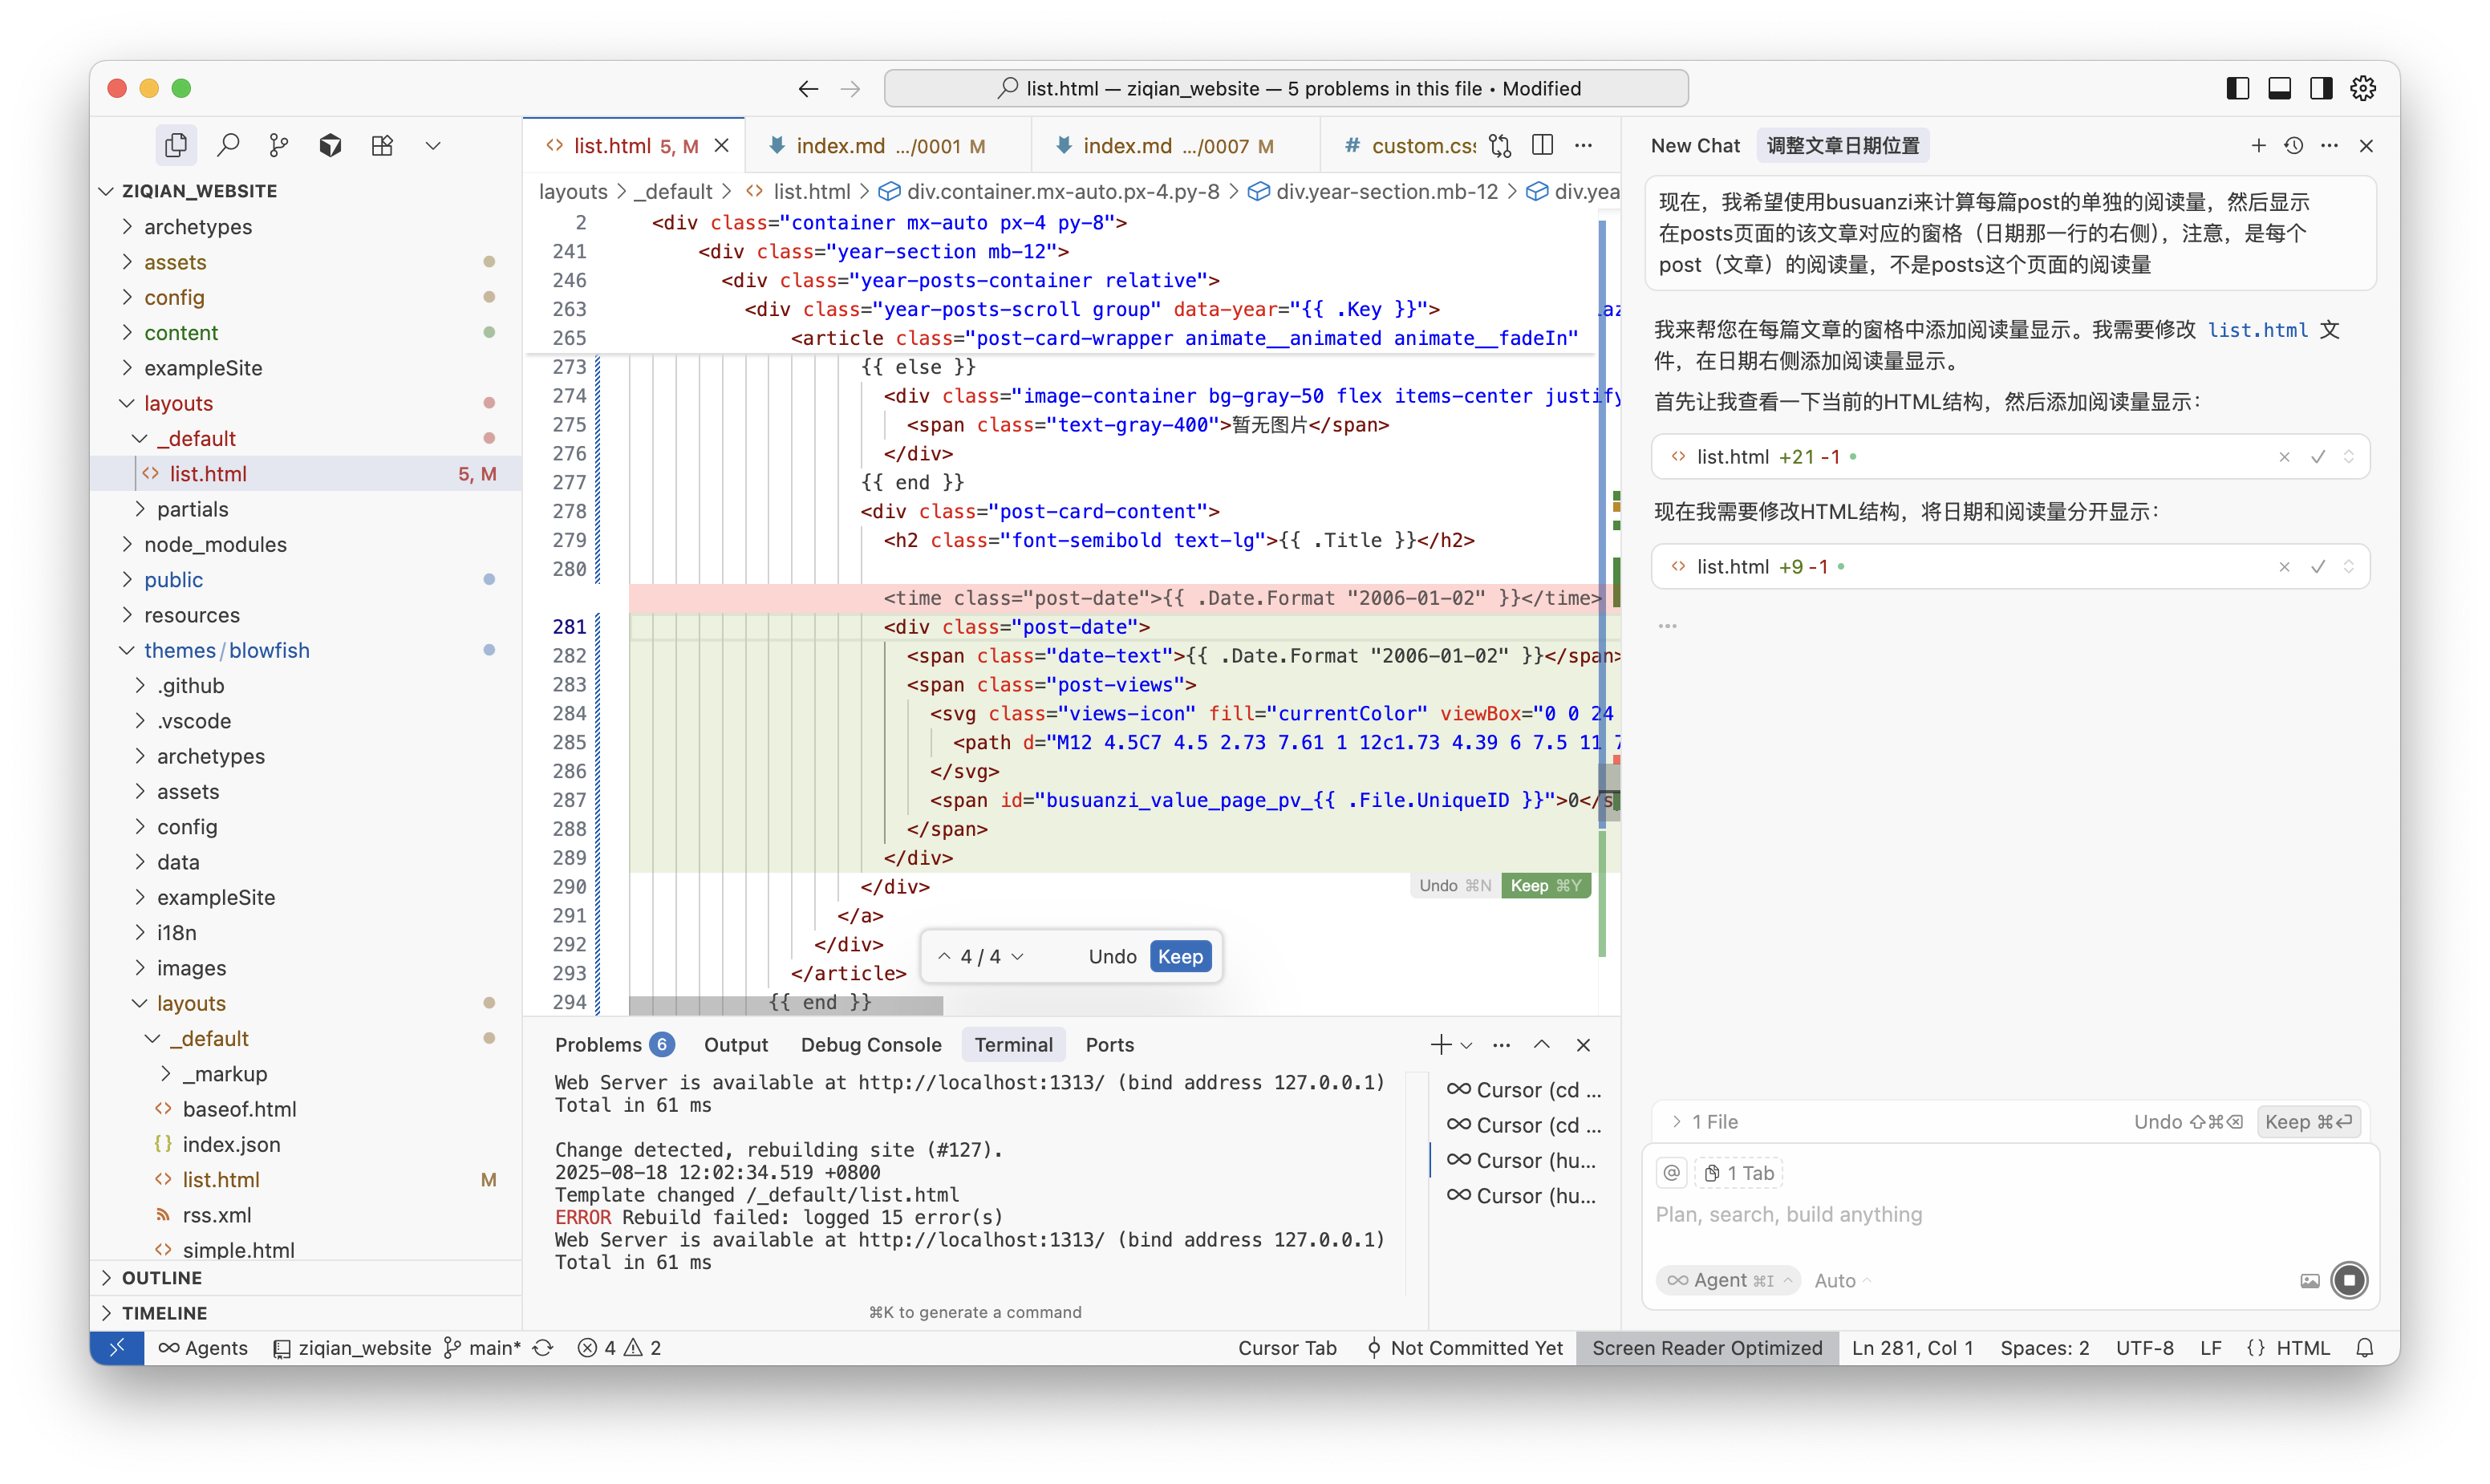Expand the list.html +9 -1 diff block
The width and height of the screenshot is (2490, 1484).
click(2349, 567)
